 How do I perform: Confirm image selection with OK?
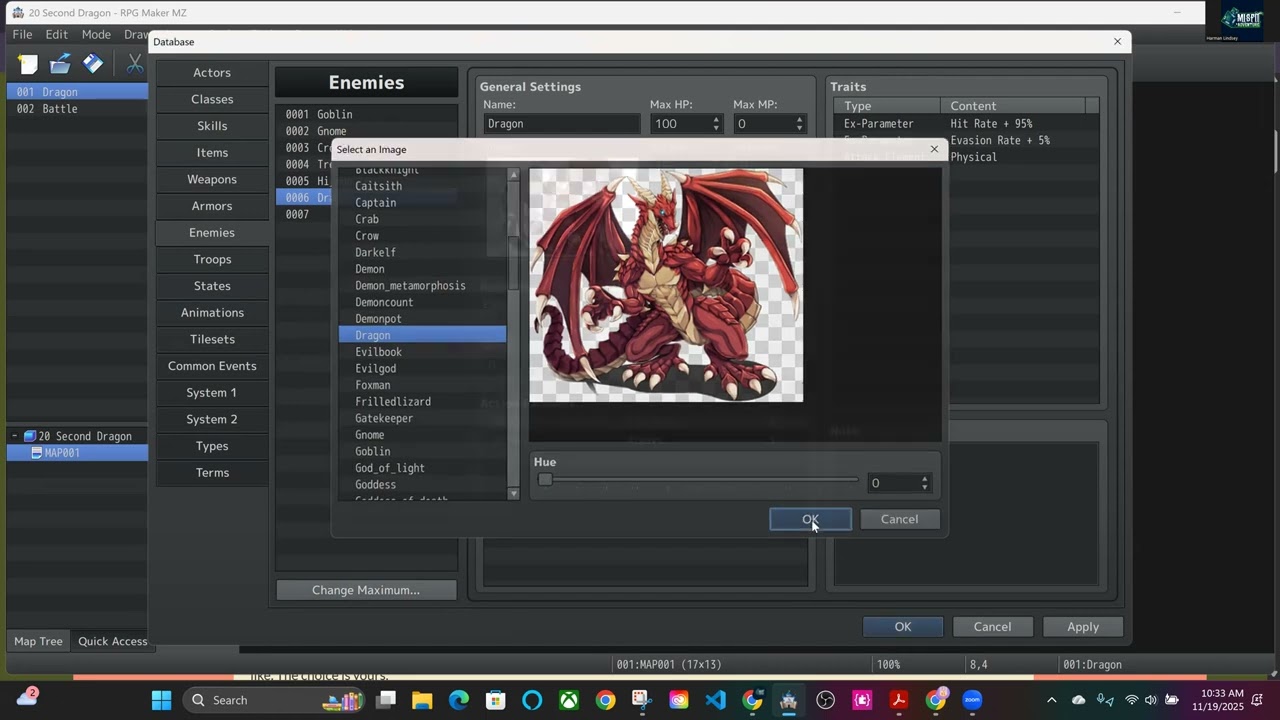click(x=810, y=519)
